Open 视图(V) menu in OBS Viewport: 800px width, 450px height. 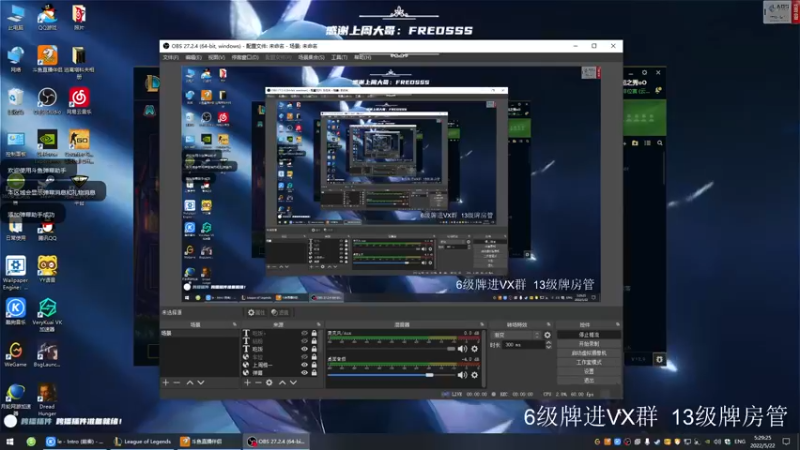pyautogui.click(x=216, y=58)
